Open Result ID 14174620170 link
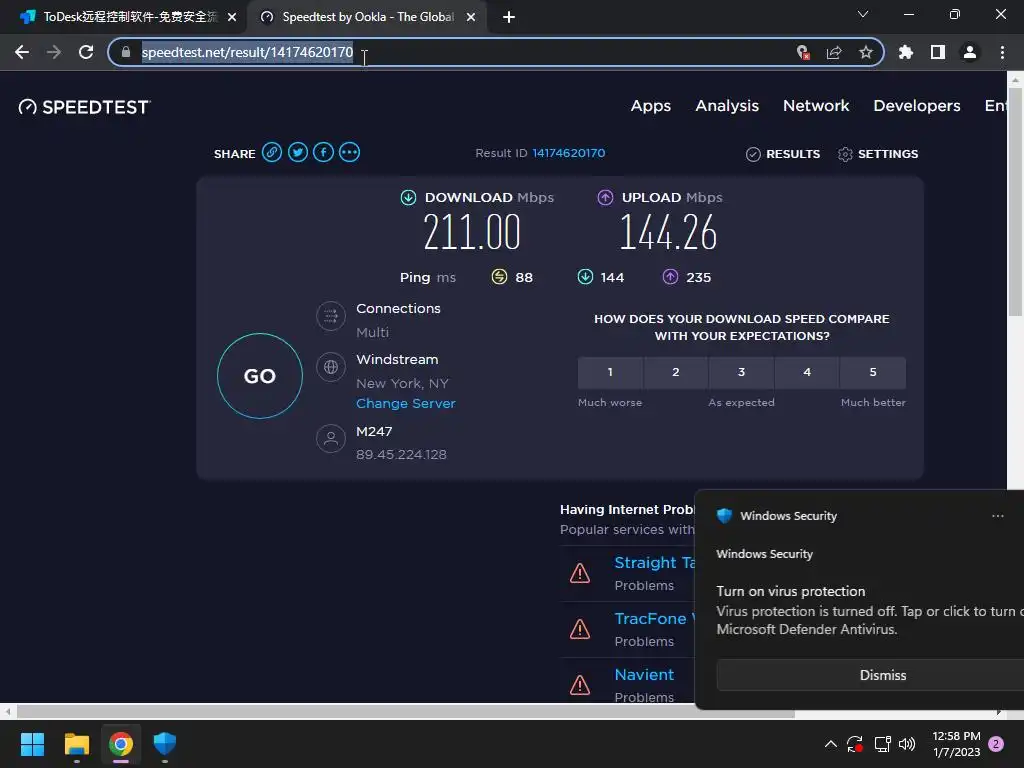Viewport: 1024px width, 768px height. 568,153
